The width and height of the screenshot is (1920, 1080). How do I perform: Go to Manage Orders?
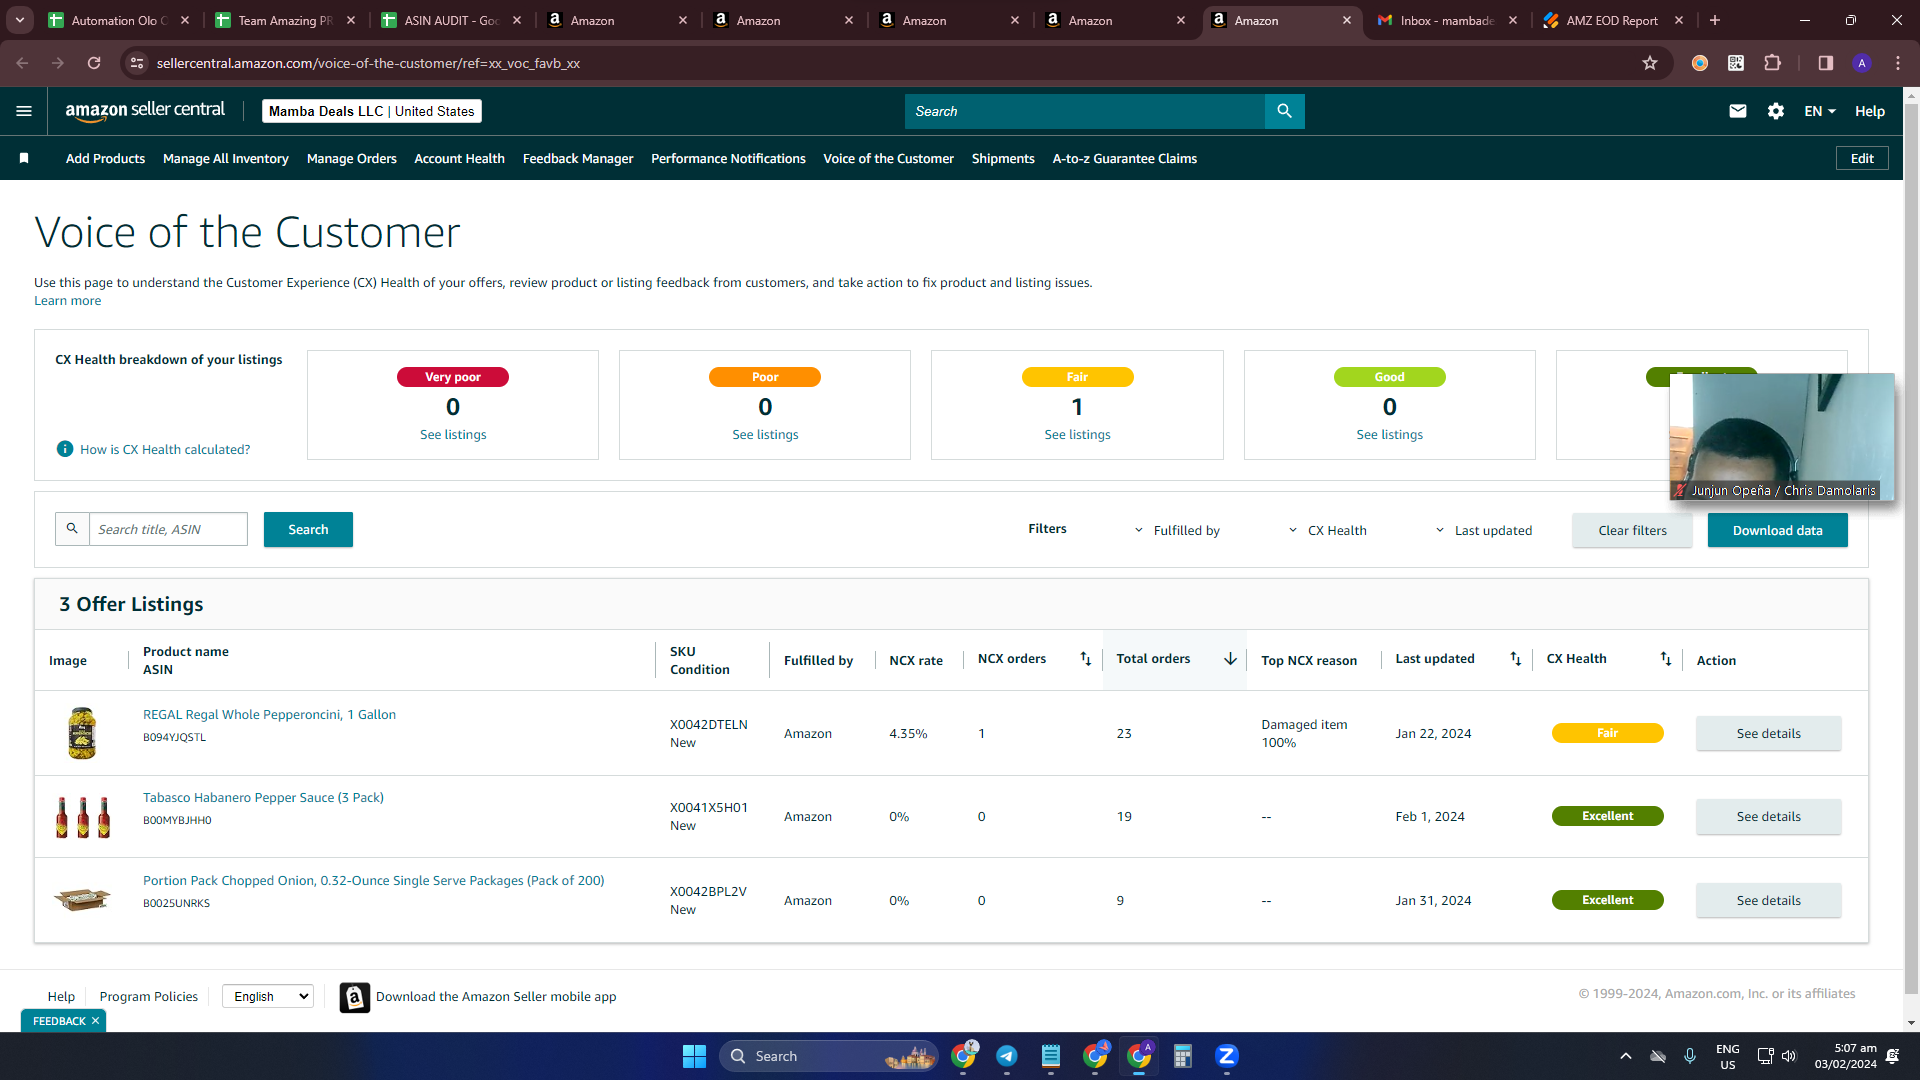(352, 158)
